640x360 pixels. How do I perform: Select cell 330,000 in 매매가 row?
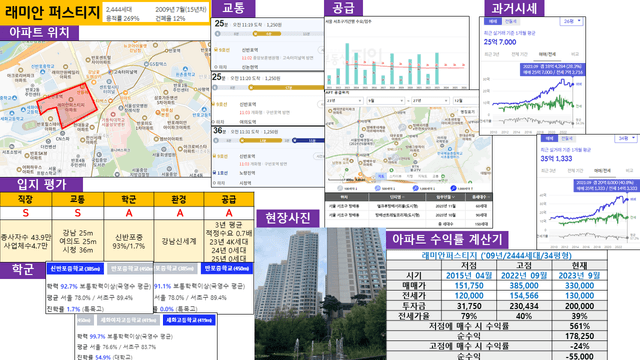pos(579,286)
